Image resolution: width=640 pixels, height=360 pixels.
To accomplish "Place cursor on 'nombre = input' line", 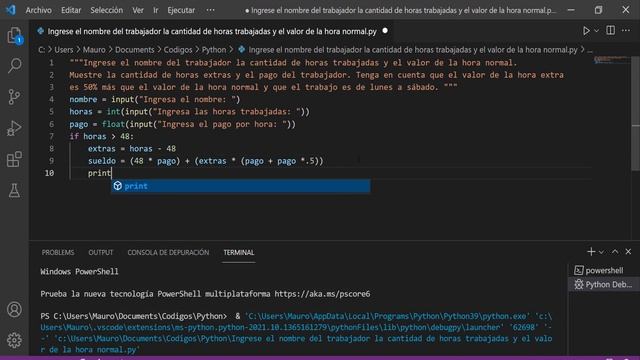I will click(x=155, y=100).
